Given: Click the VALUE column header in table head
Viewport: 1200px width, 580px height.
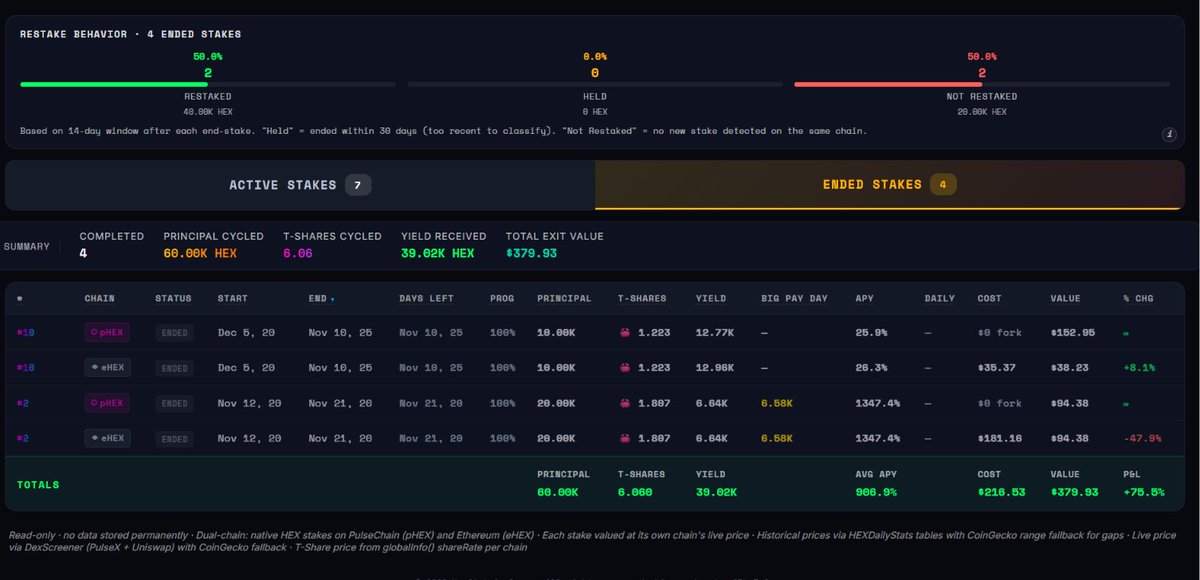Looking at the screenshot, I should 1065,299.
